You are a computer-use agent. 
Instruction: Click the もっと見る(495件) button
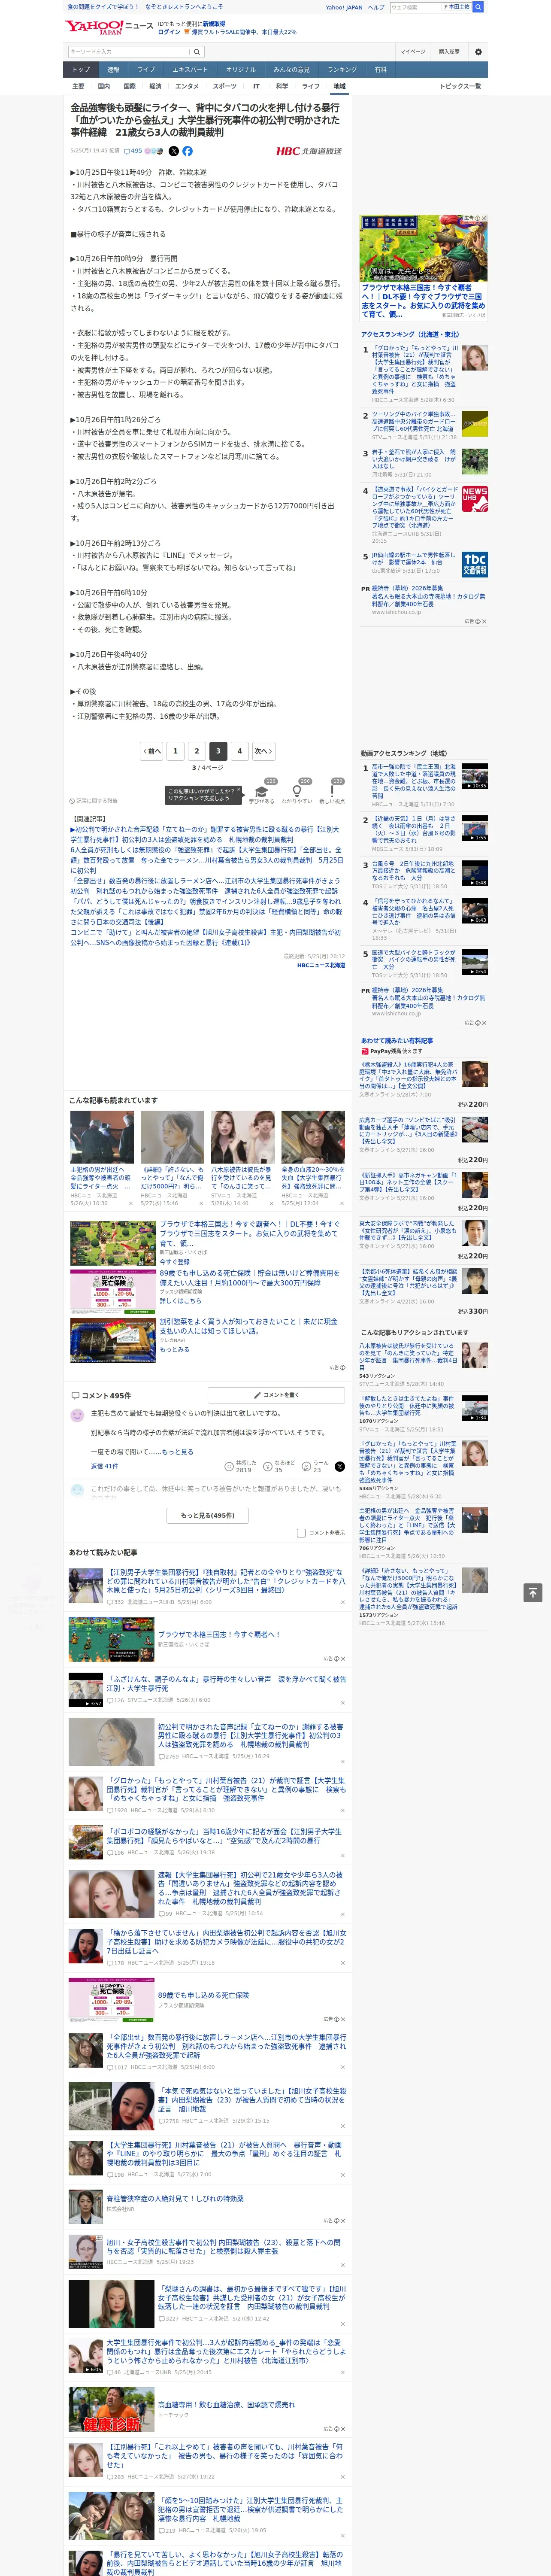[x=208, y=1515]
